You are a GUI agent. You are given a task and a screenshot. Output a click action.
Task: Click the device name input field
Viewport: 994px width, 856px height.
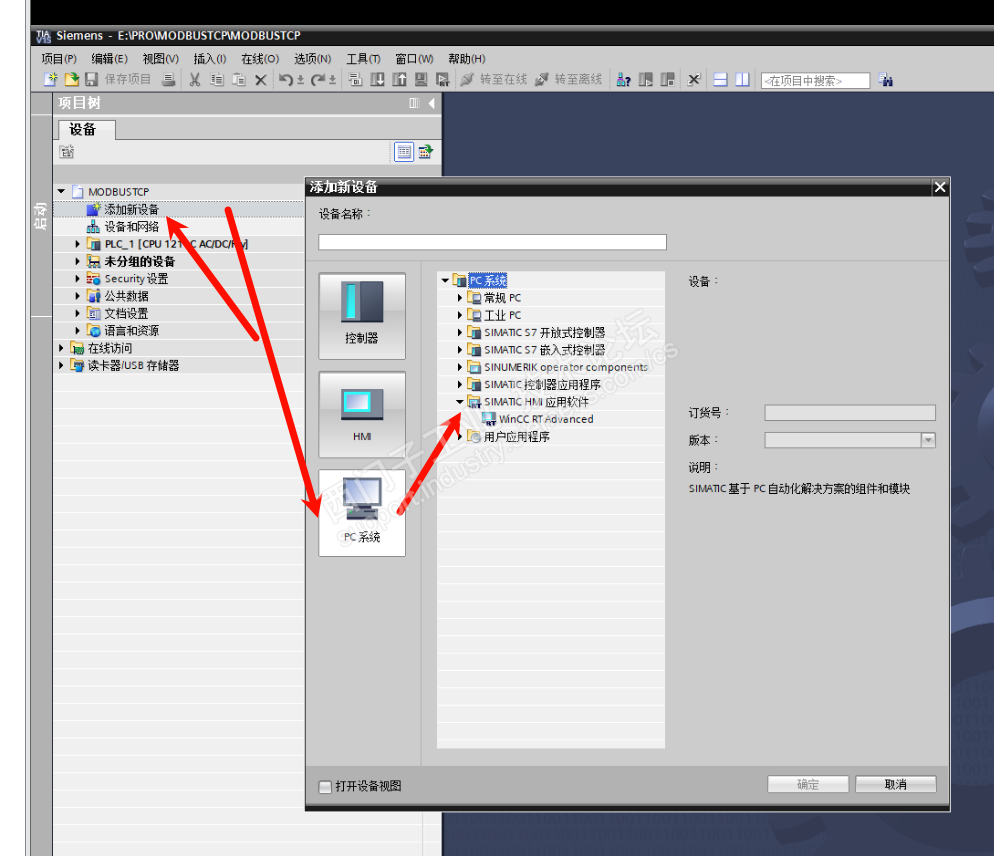[492, 242]
